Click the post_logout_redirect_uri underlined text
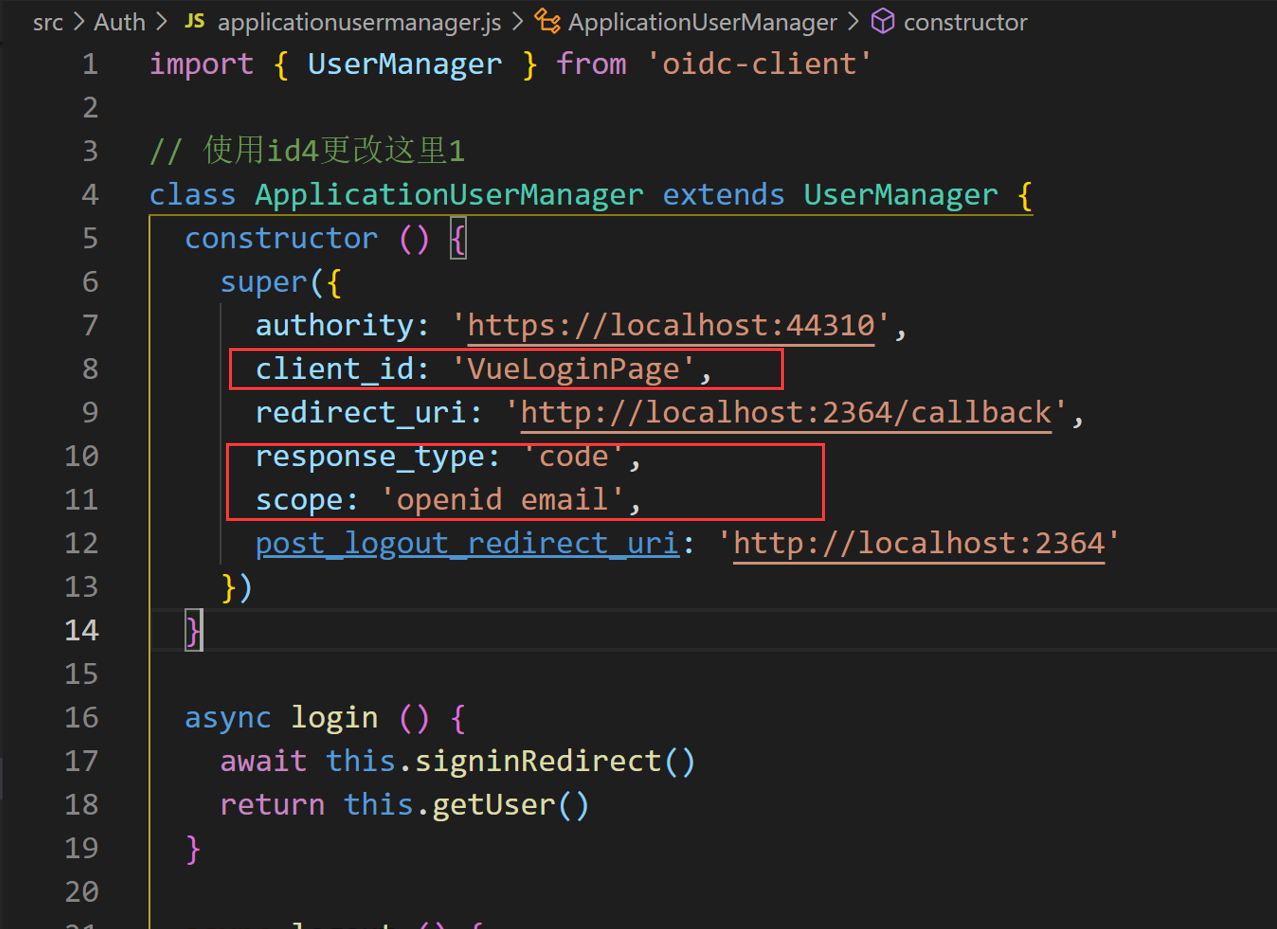Viewport: 1277px width, 929px height. pos(466,543)
